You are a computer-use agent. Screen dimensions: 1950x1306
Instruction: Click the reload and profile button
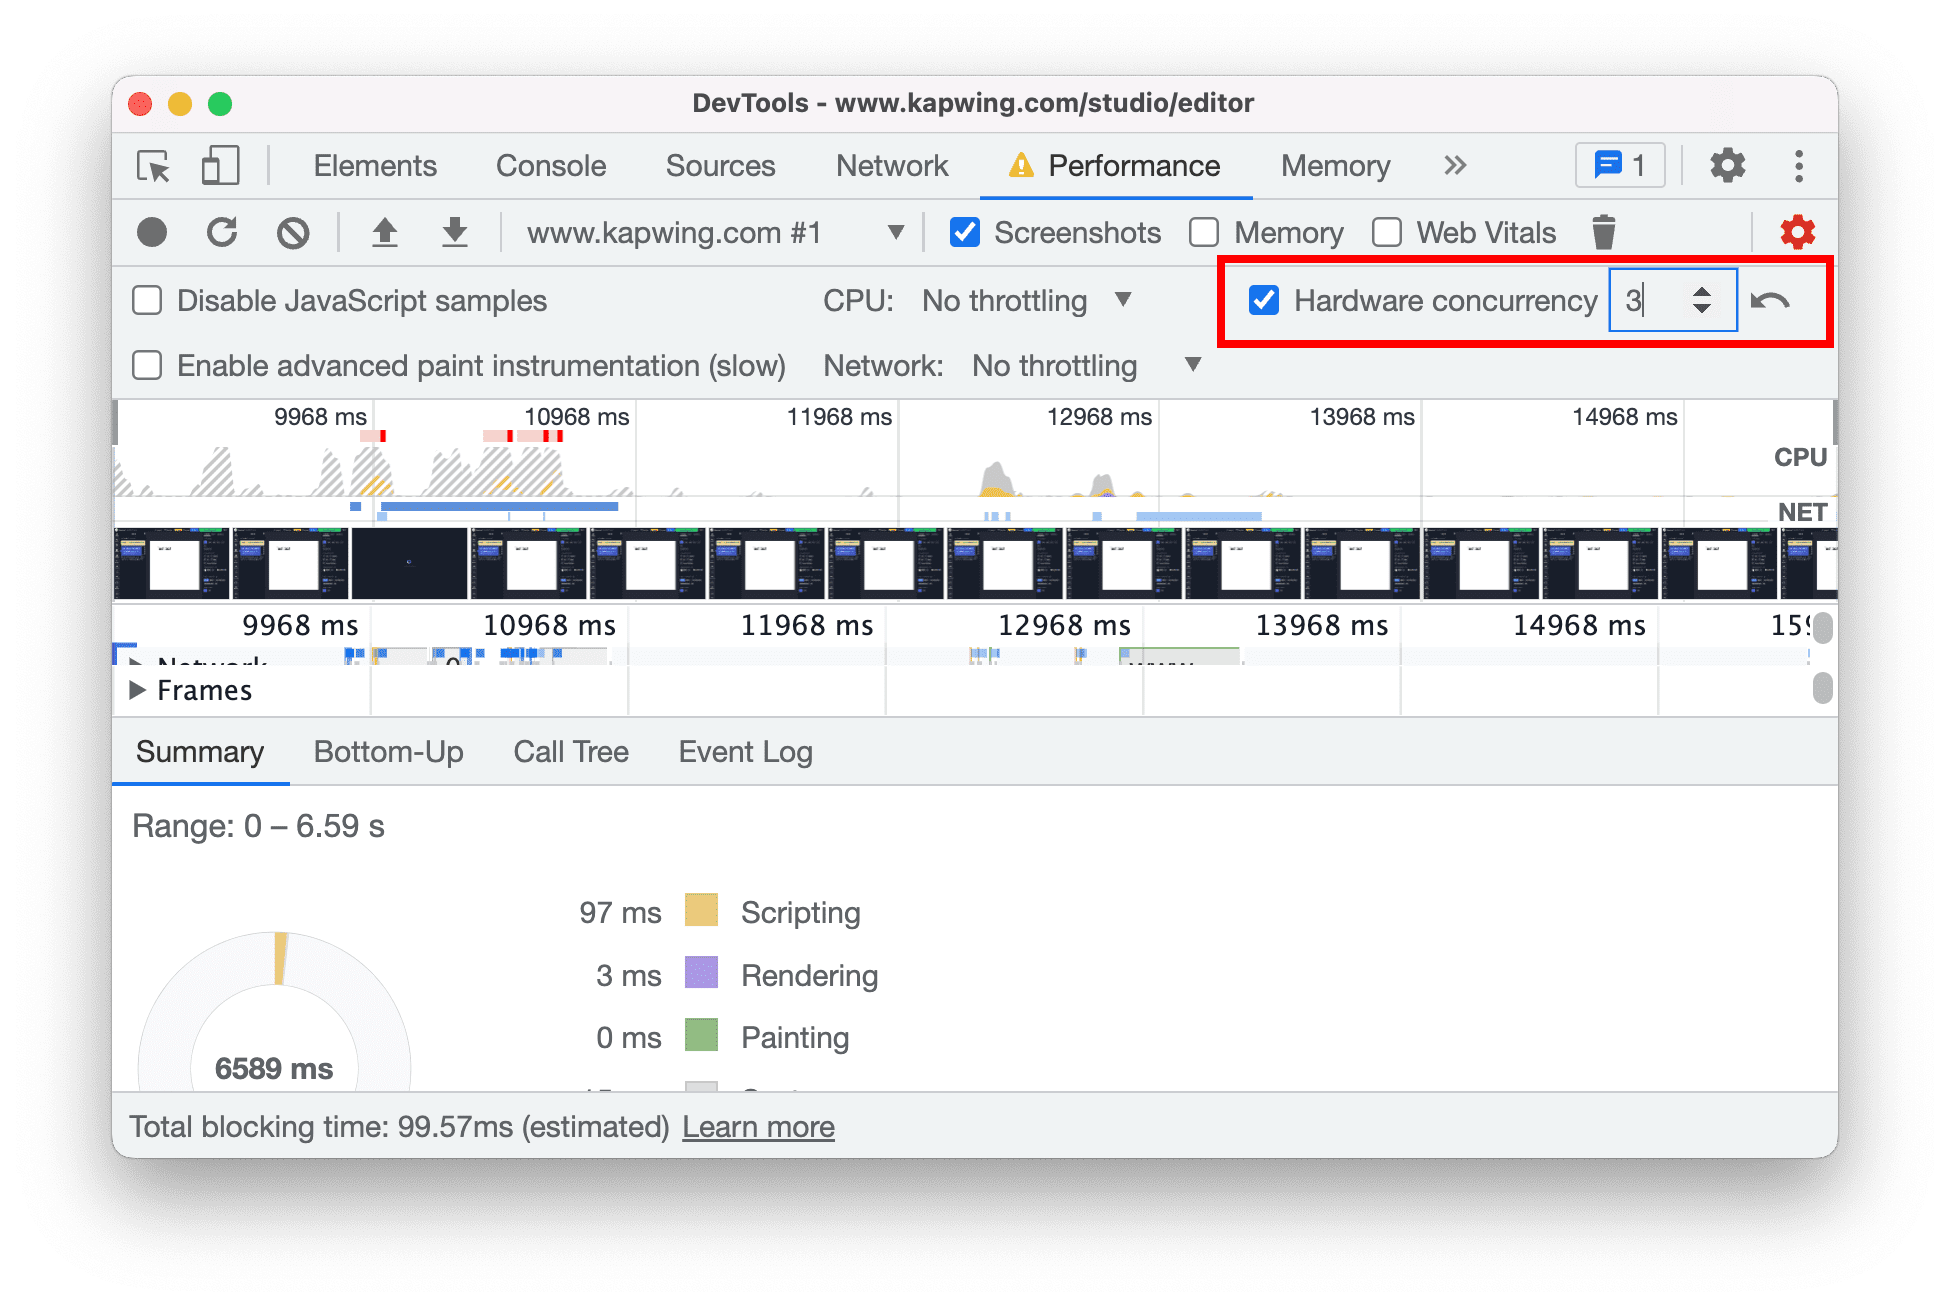point(222,230)
